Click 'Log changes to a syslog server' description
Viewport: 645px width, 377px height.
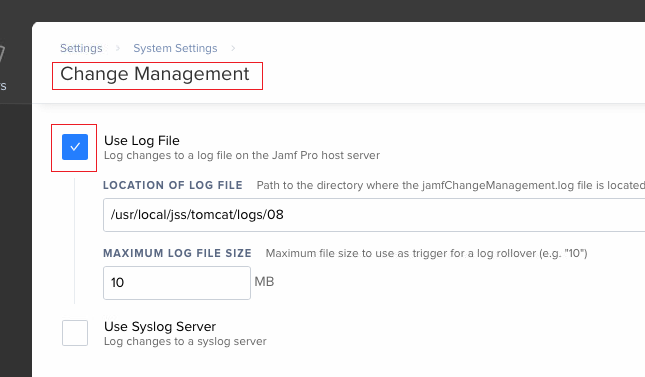(x=185, y=341)
